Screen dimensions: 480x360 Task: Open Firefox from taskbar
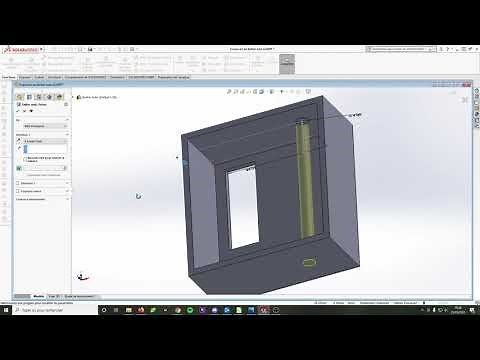pyautogui.click(x=141, y=310)
